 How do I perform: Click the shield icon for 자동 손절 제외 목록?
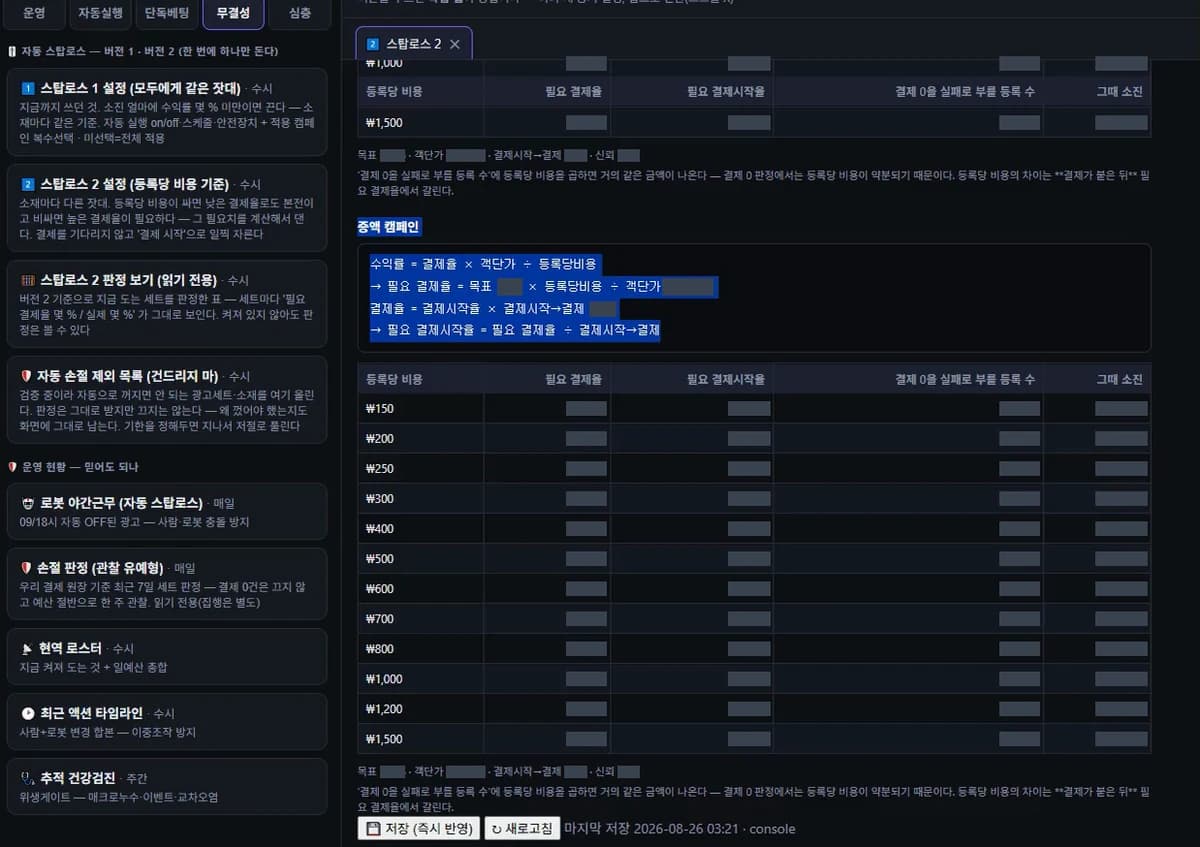pos(27,376)
